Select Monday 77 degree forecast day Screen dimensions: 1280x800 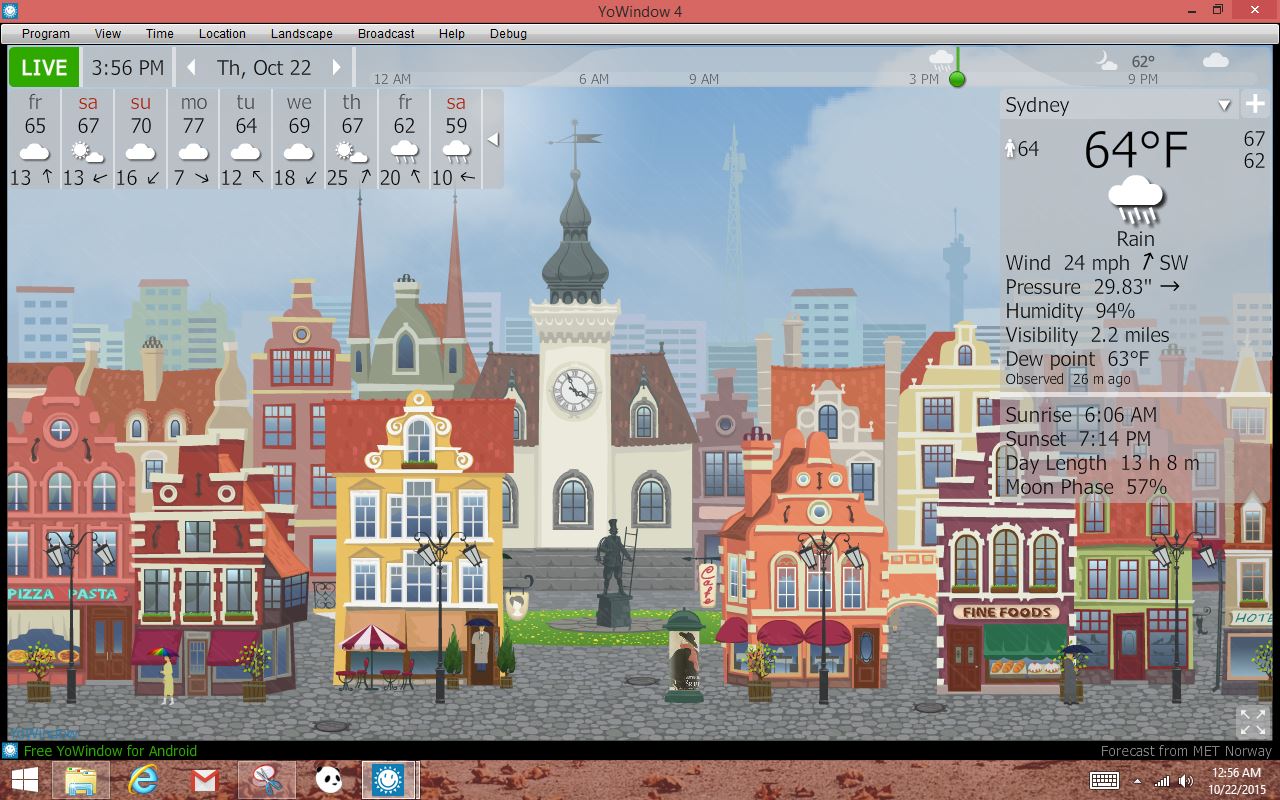pos(193,138)
